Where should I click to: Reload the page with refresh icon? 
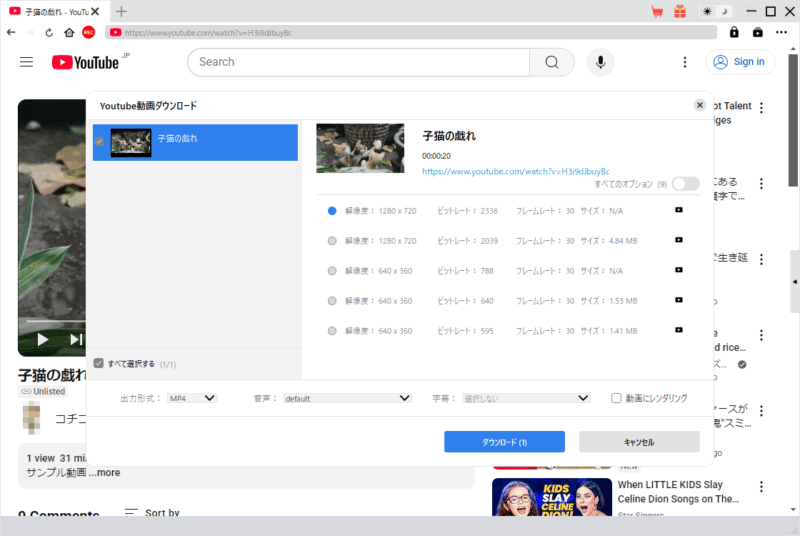pos(49,33)
